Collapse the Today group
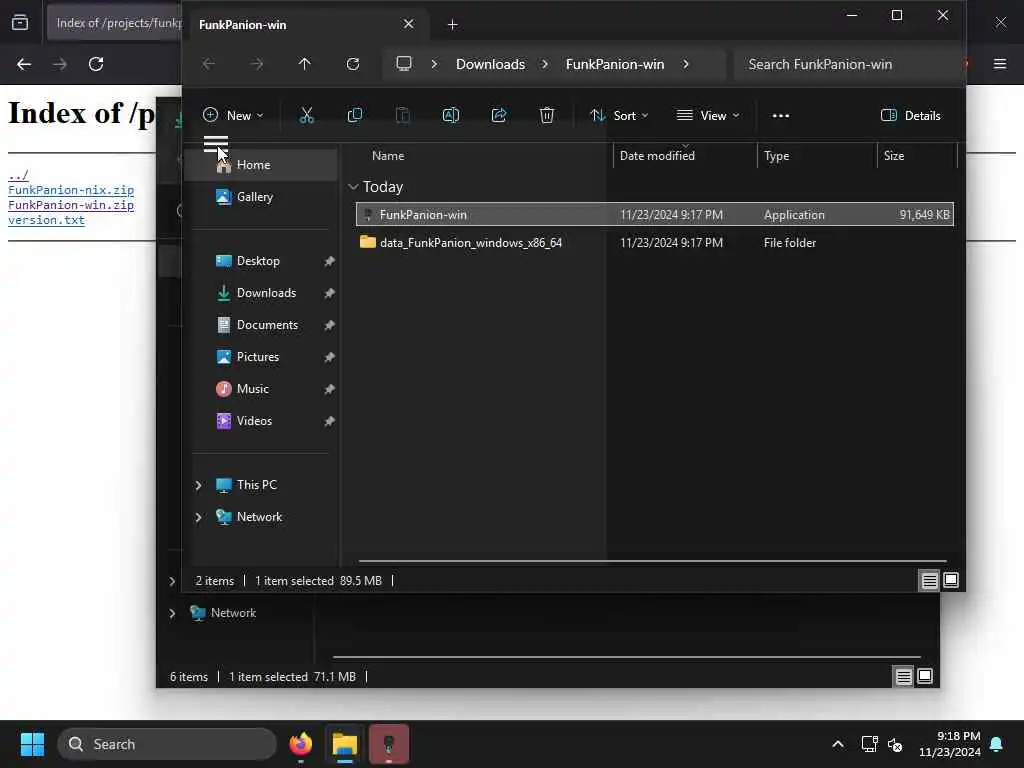Viewport: 1024px width, 768px height. point(353,187)
